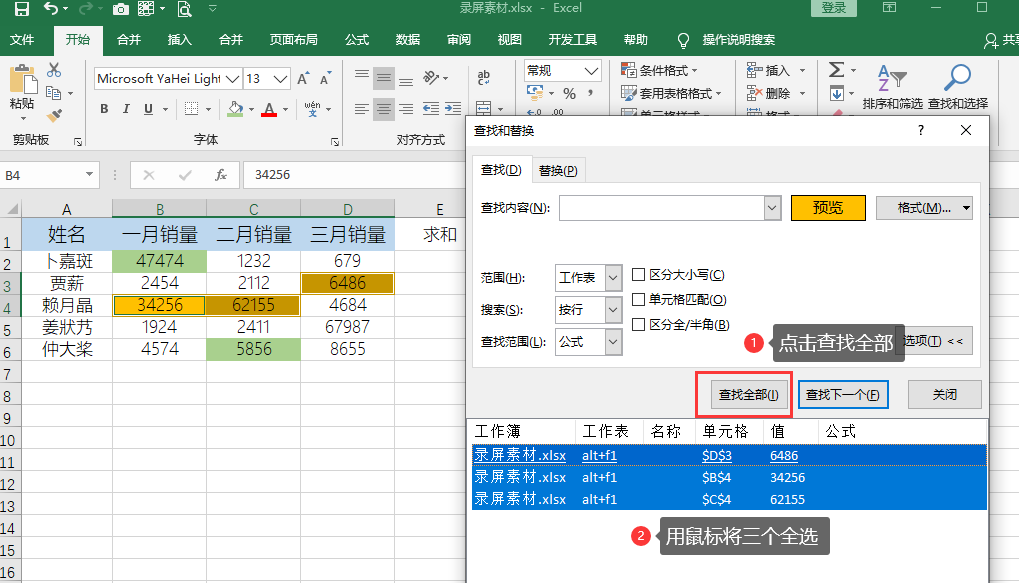Toggle Underline formatting
1019x583 pixels.
click(x=148, y=109)
